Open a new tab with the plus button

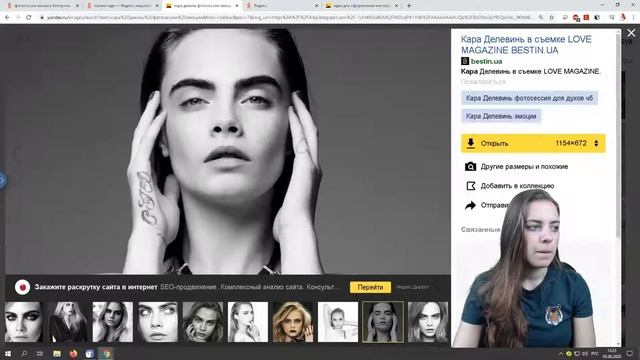click(x=409, y=6)
